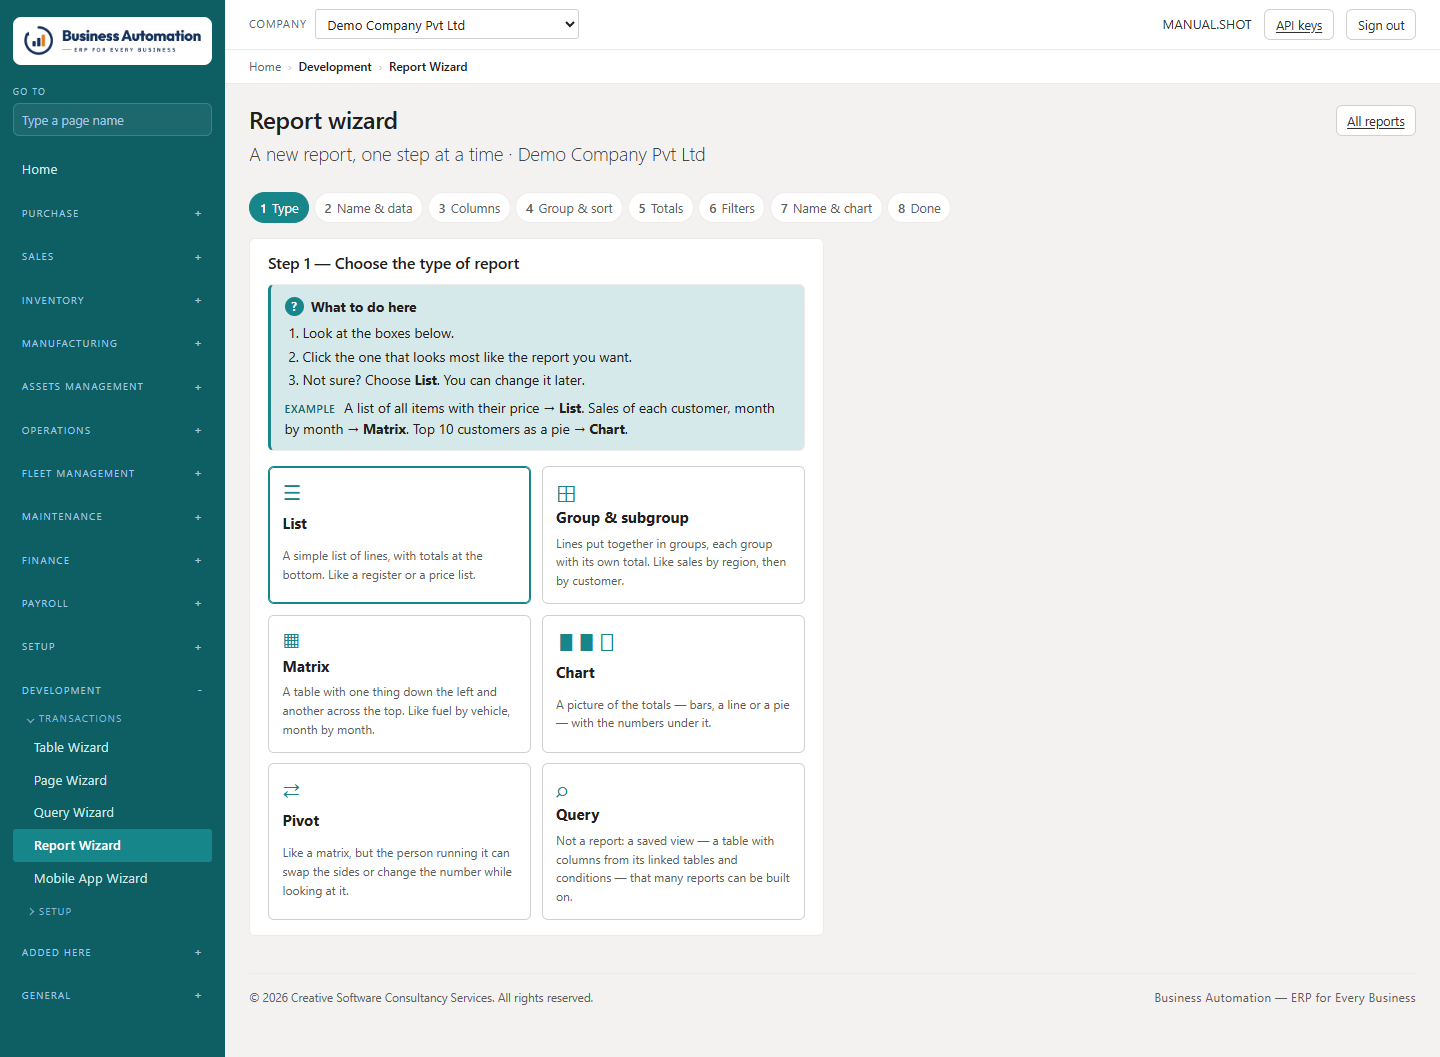Sign out of the application
This screenshot has width=1440, height=1057.
click(1381, 25)
